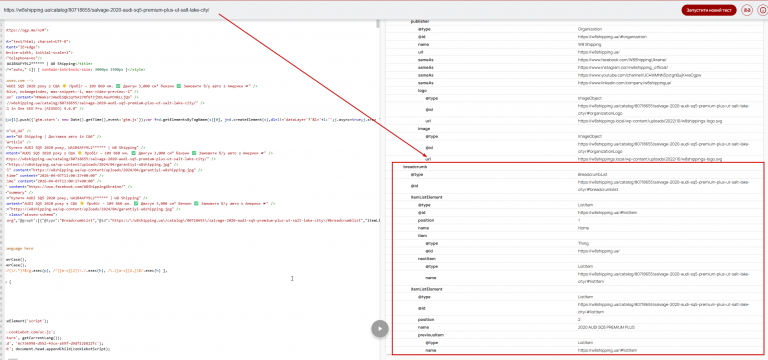
Task: Click the "publisher" property row
Action: click(x=576, y=22)
